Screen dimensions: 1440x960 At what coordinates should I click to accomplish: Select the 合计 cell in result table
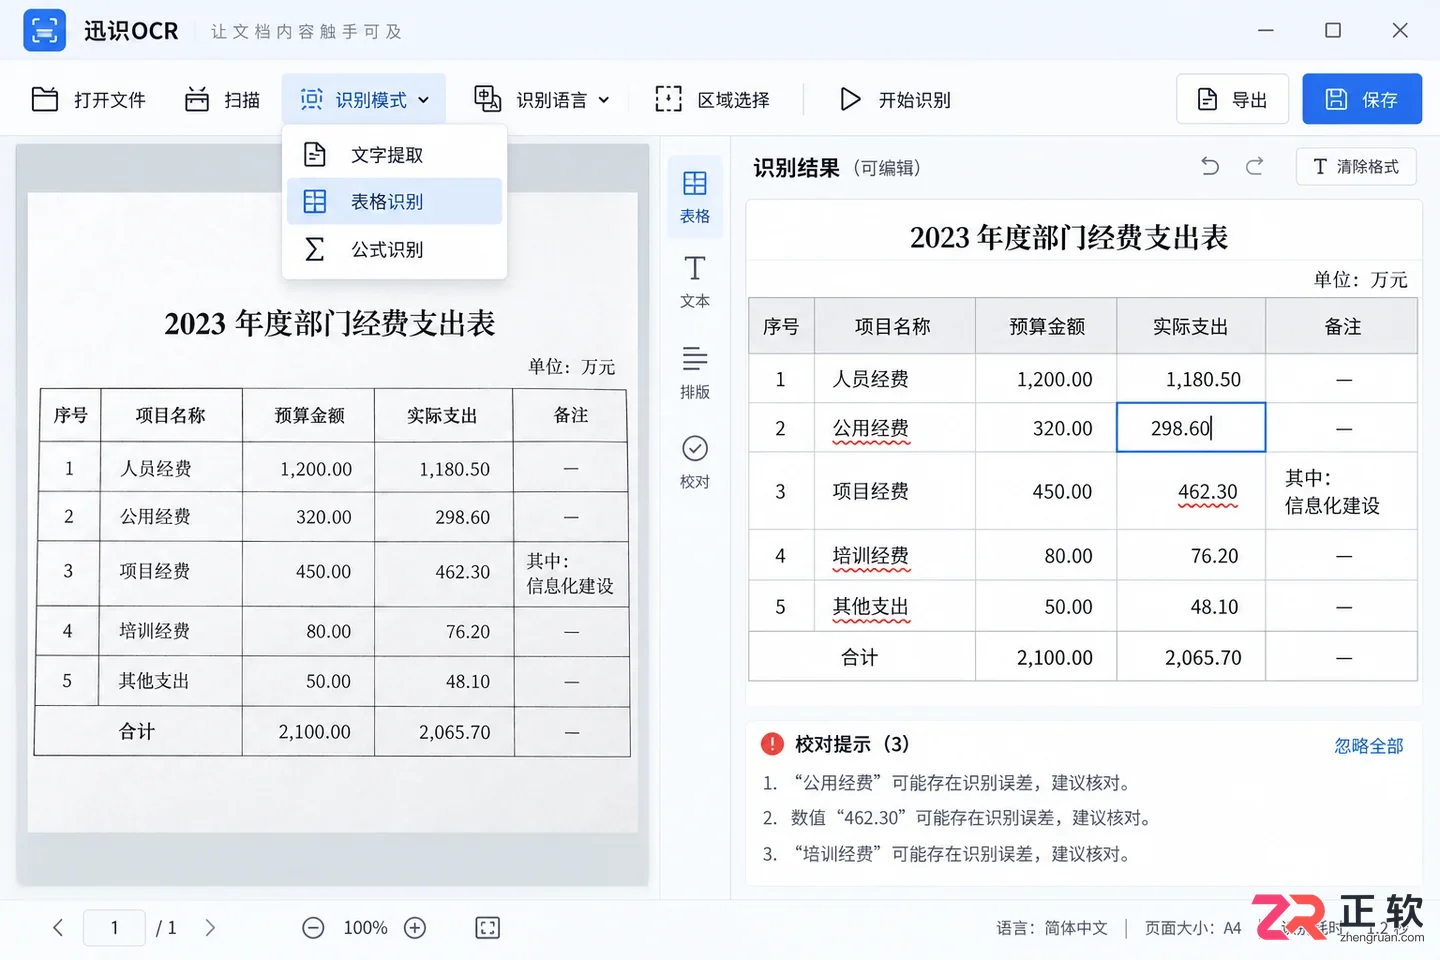coord(862,657)
